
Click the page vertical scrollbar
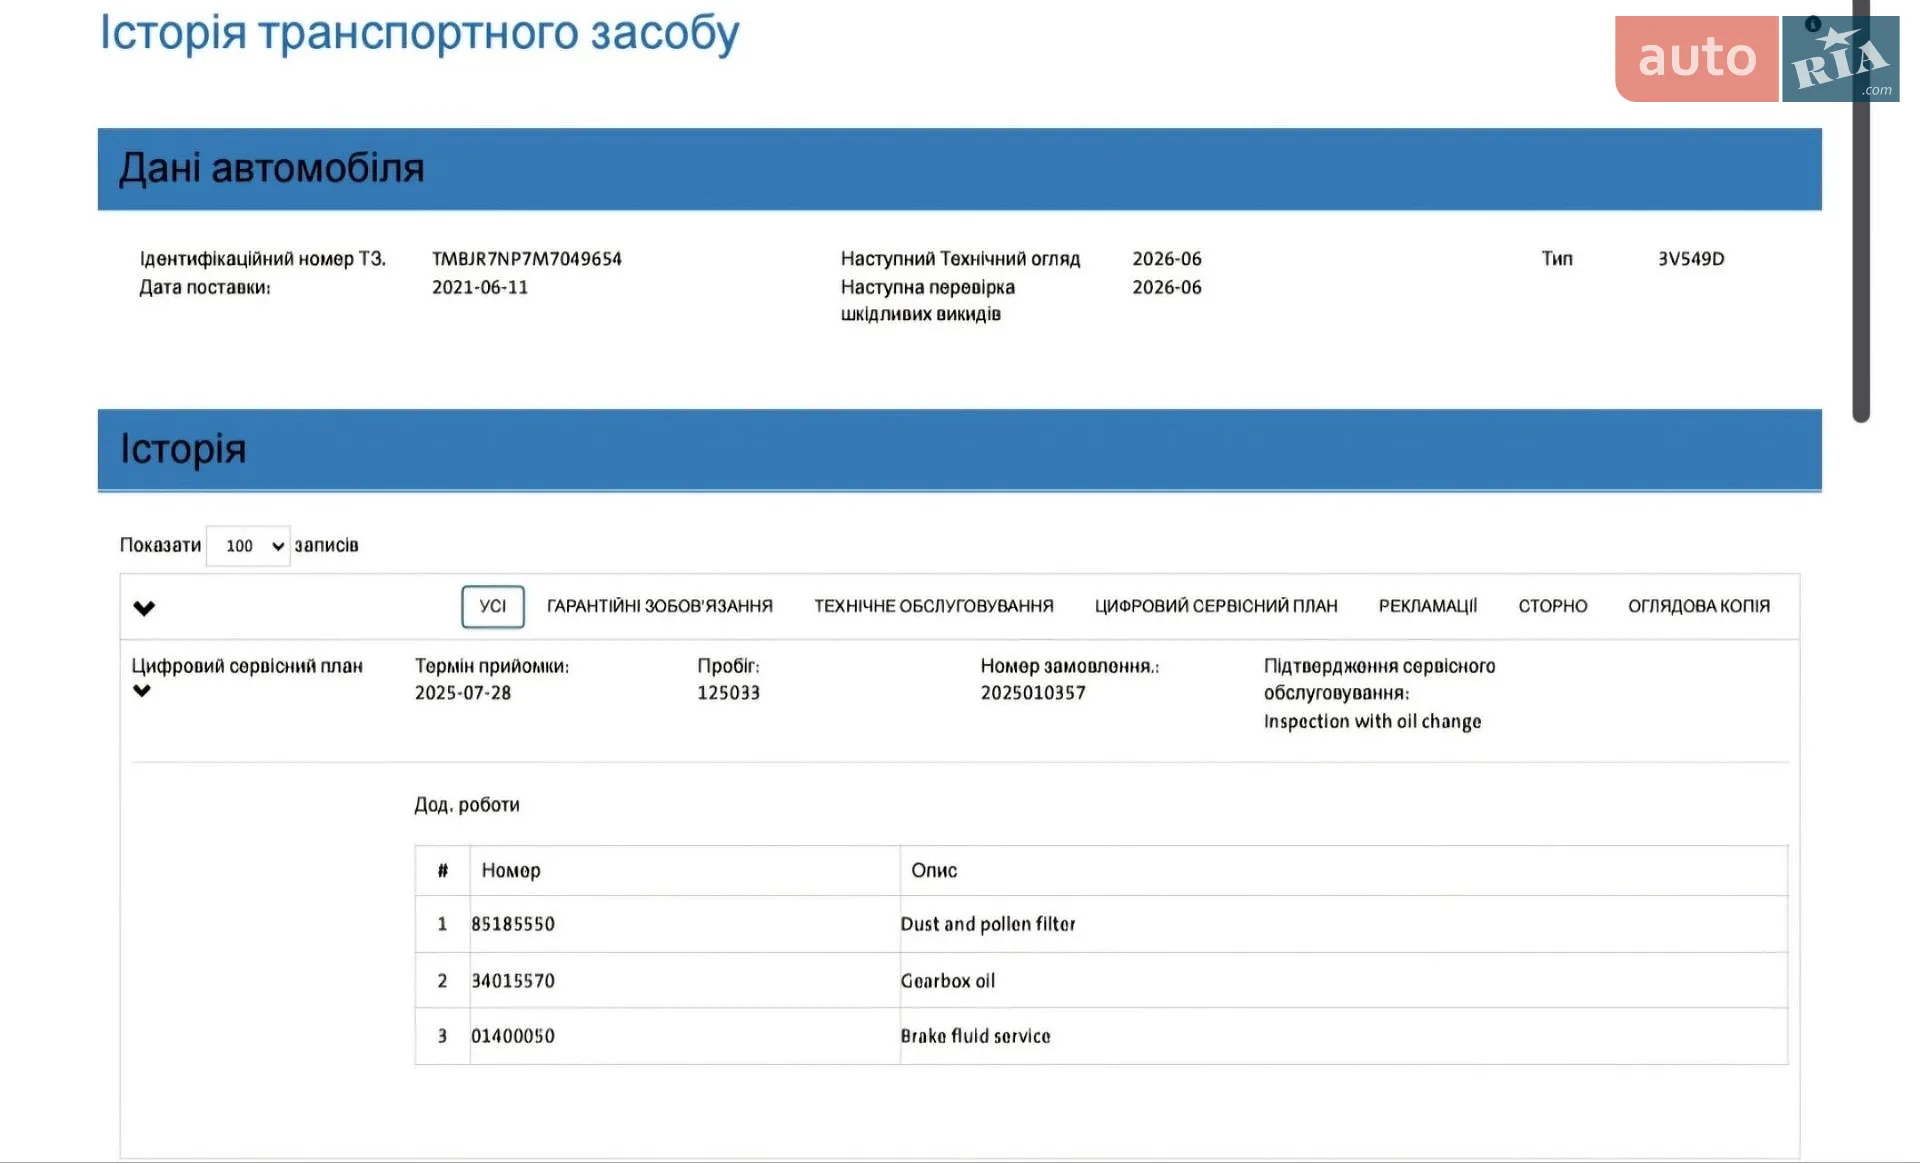coord(1861,210)
